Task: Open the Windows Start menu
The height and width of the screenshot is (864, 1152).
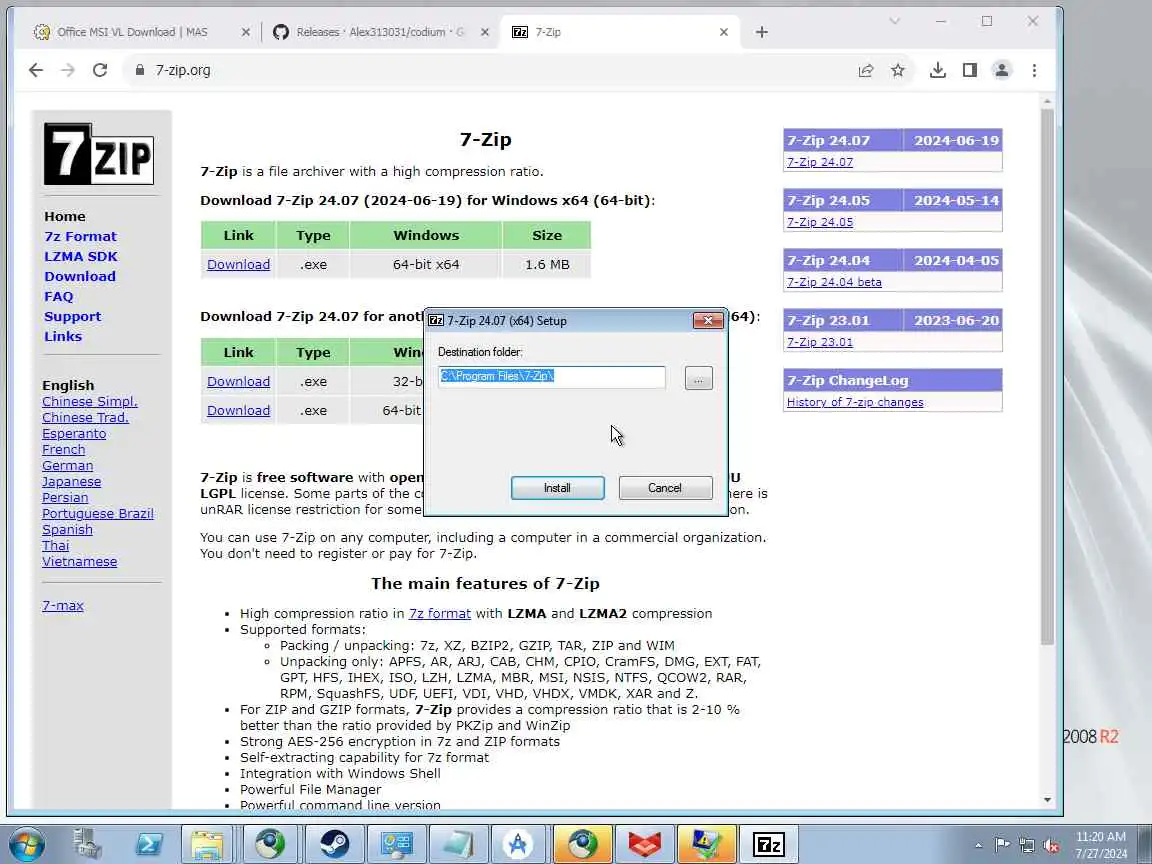Action: [27, 844]
